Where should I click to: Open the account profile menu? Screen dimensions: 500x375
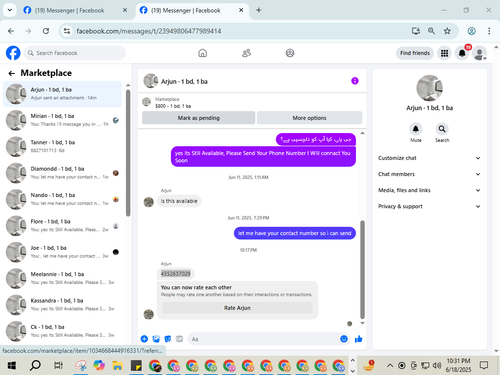point(480,53)
